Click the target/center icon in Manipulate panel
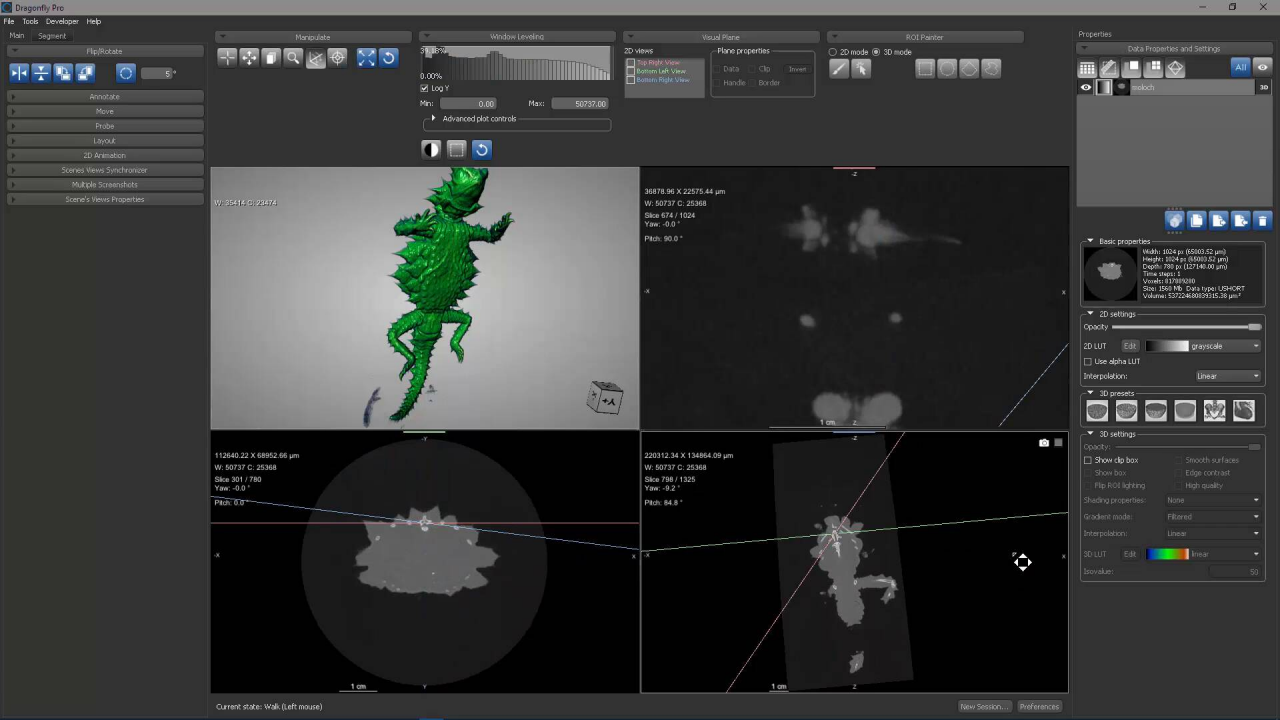 (338, 57)
